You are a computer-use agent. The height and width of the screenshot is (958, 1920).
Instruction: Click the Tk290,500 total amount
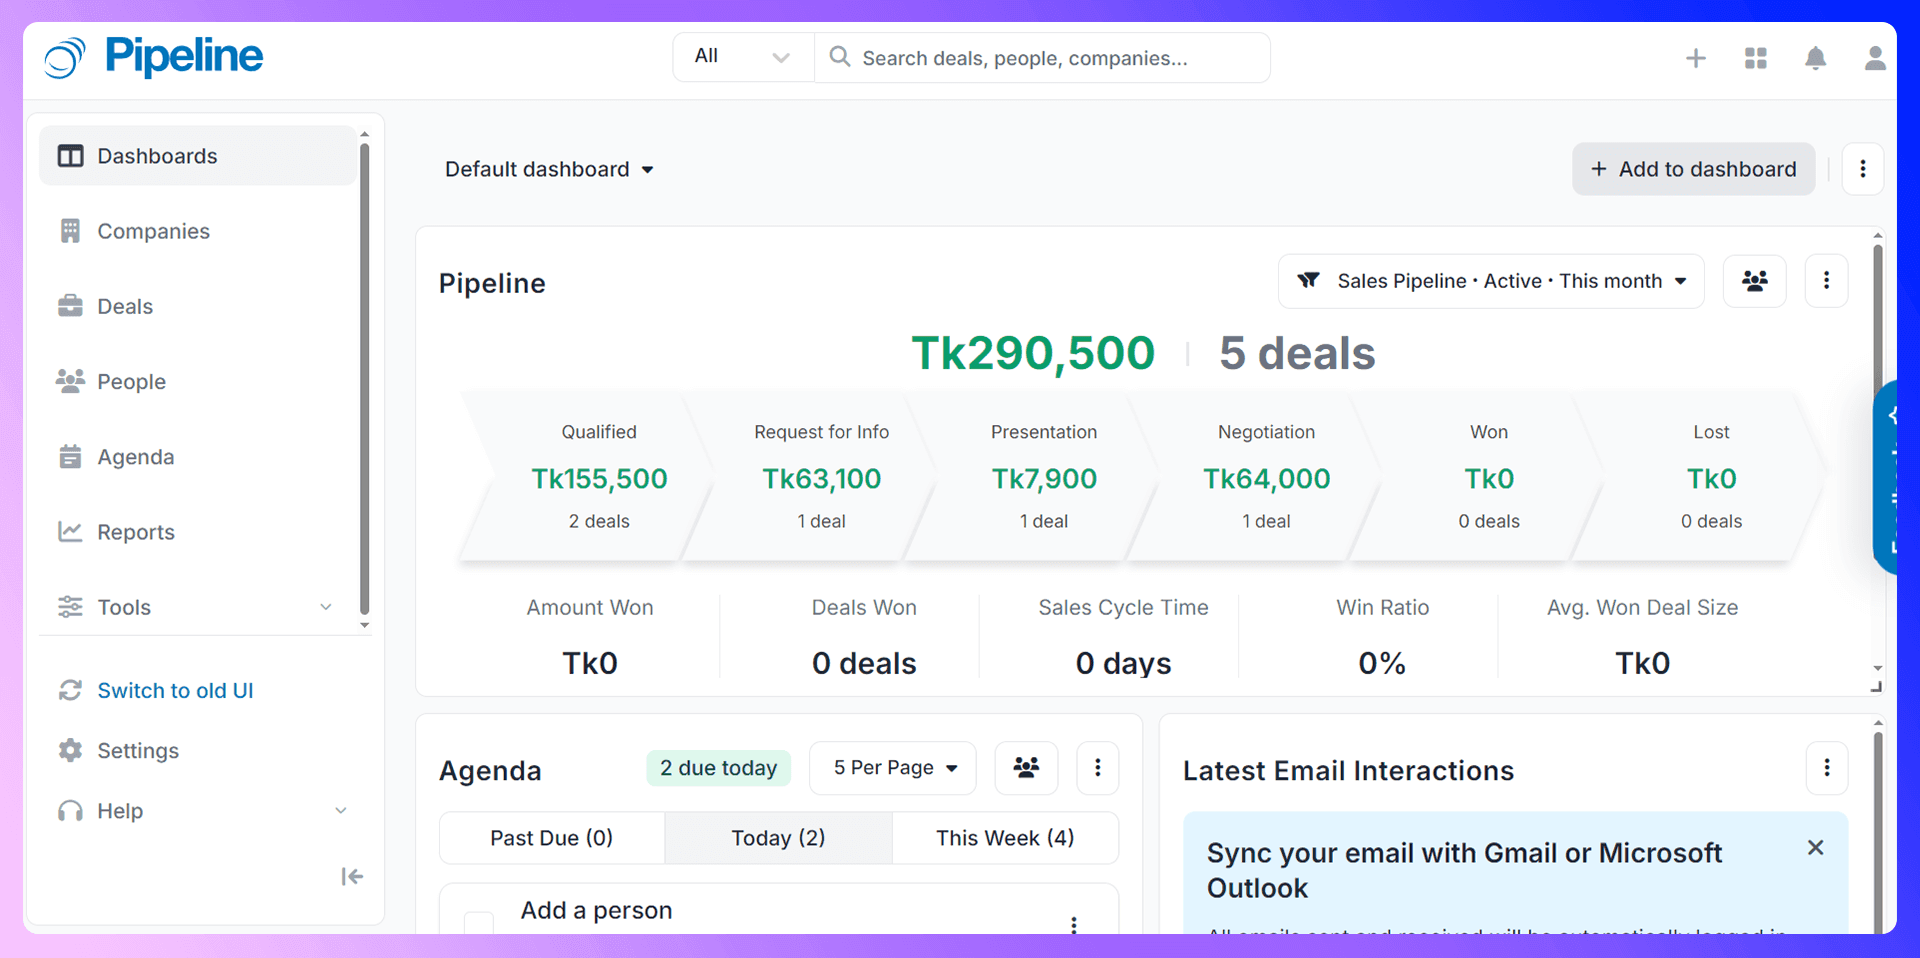click(1033, 353)
